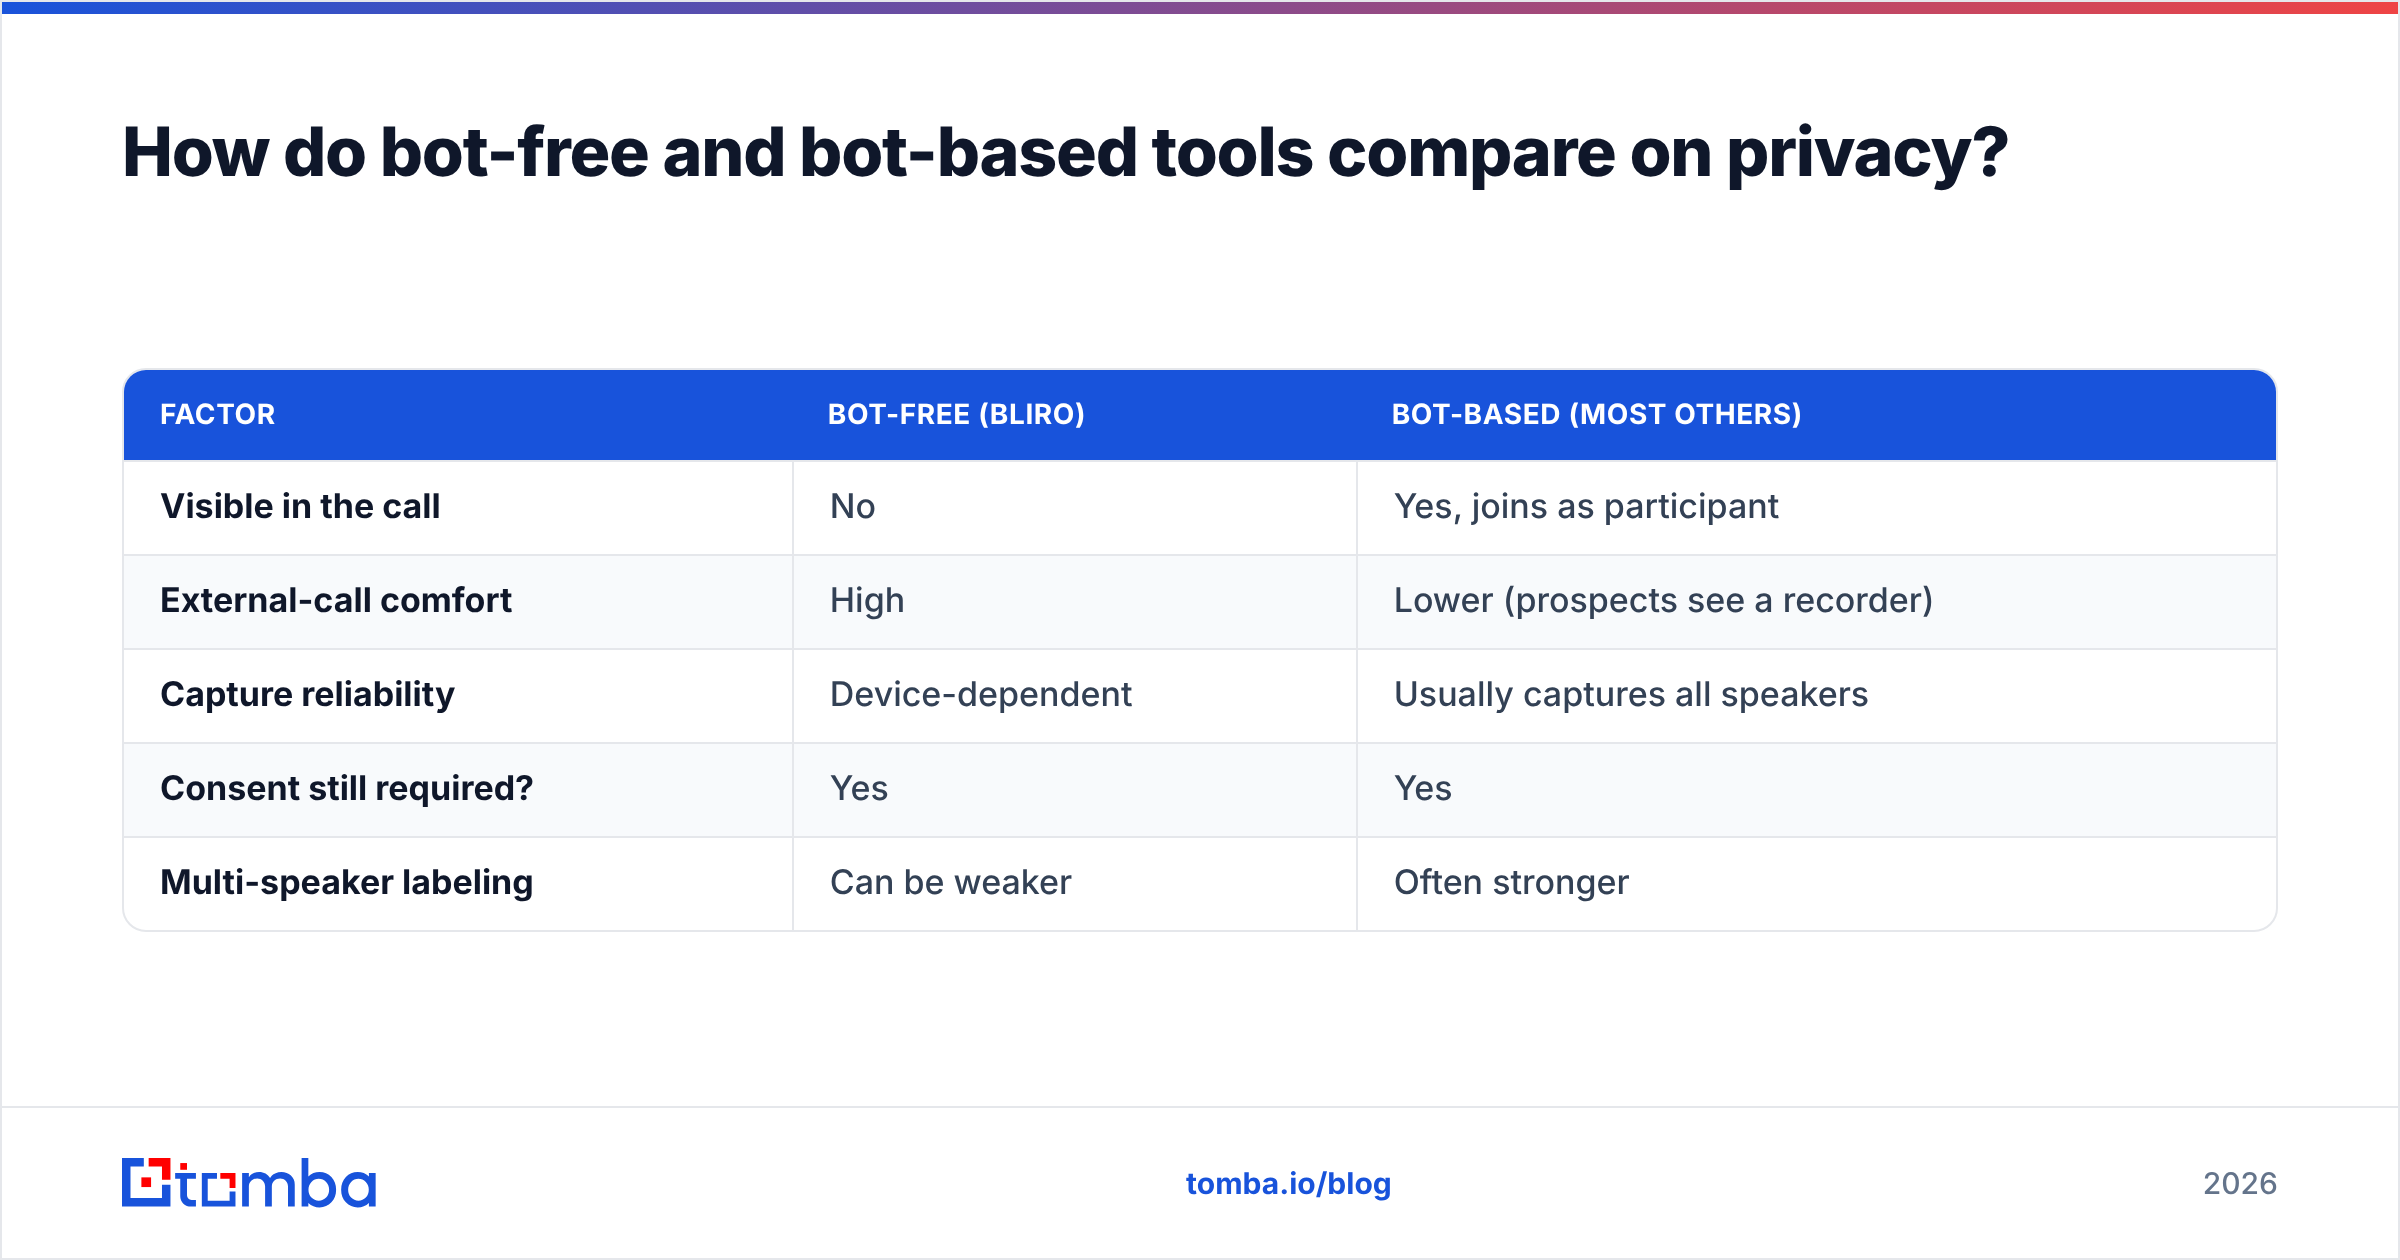
Task: Select the 'Multi-speaker labeling' row label
Action: coord(347,883)
